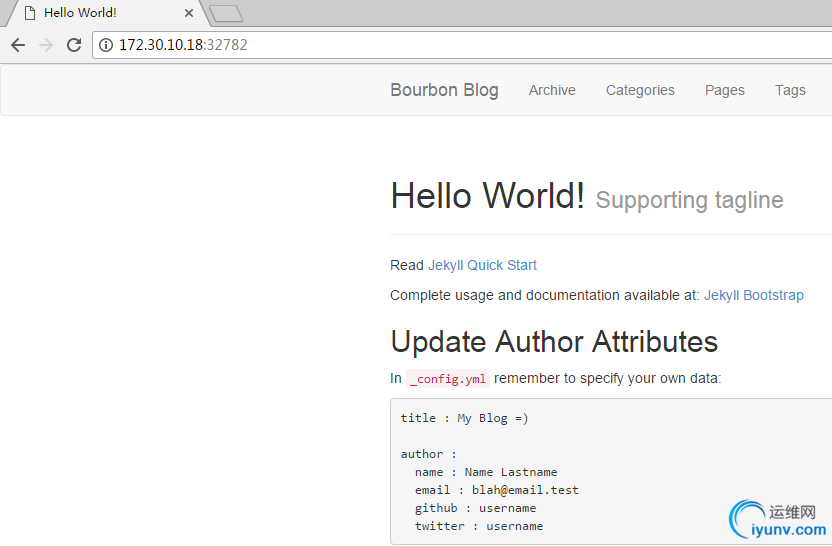832x546 pixels.
Task: Click the page icon on tab
Action: 30,13
